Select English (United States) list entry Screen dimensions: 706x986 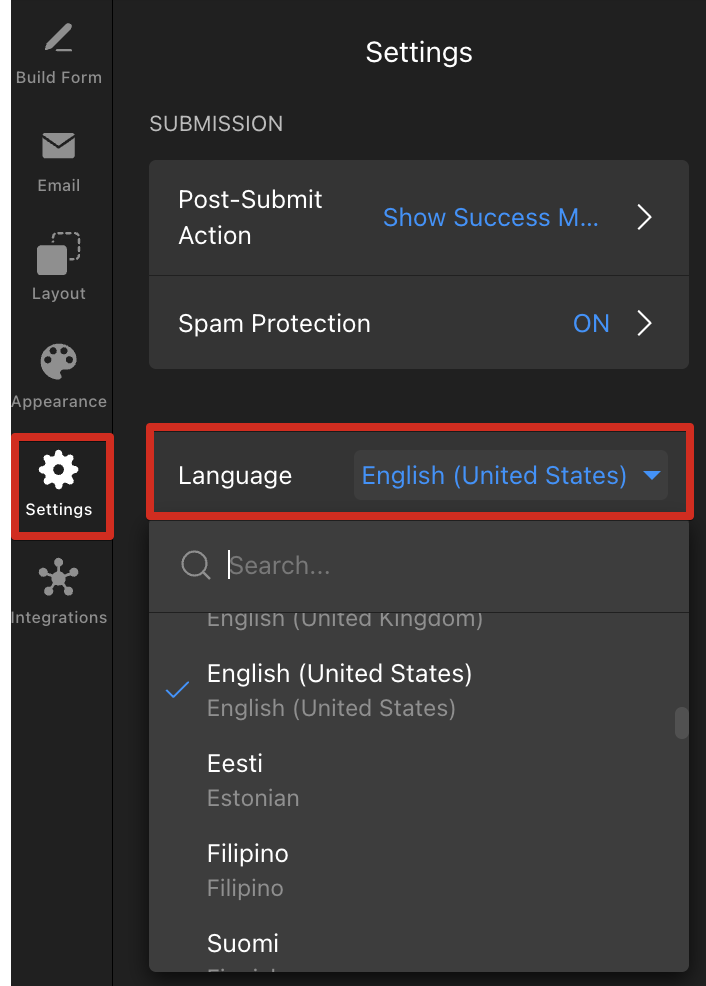[419, 690]
